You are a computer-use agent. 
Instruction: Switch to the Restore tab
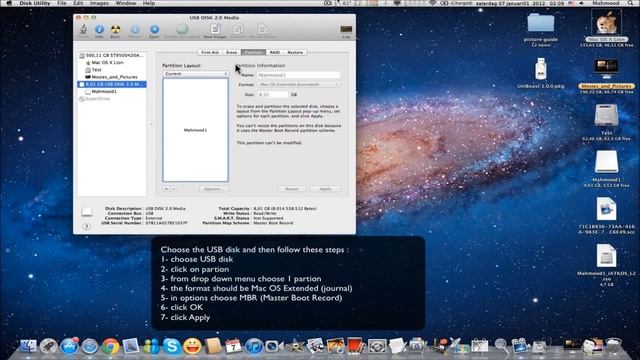(x=295, y=53)
